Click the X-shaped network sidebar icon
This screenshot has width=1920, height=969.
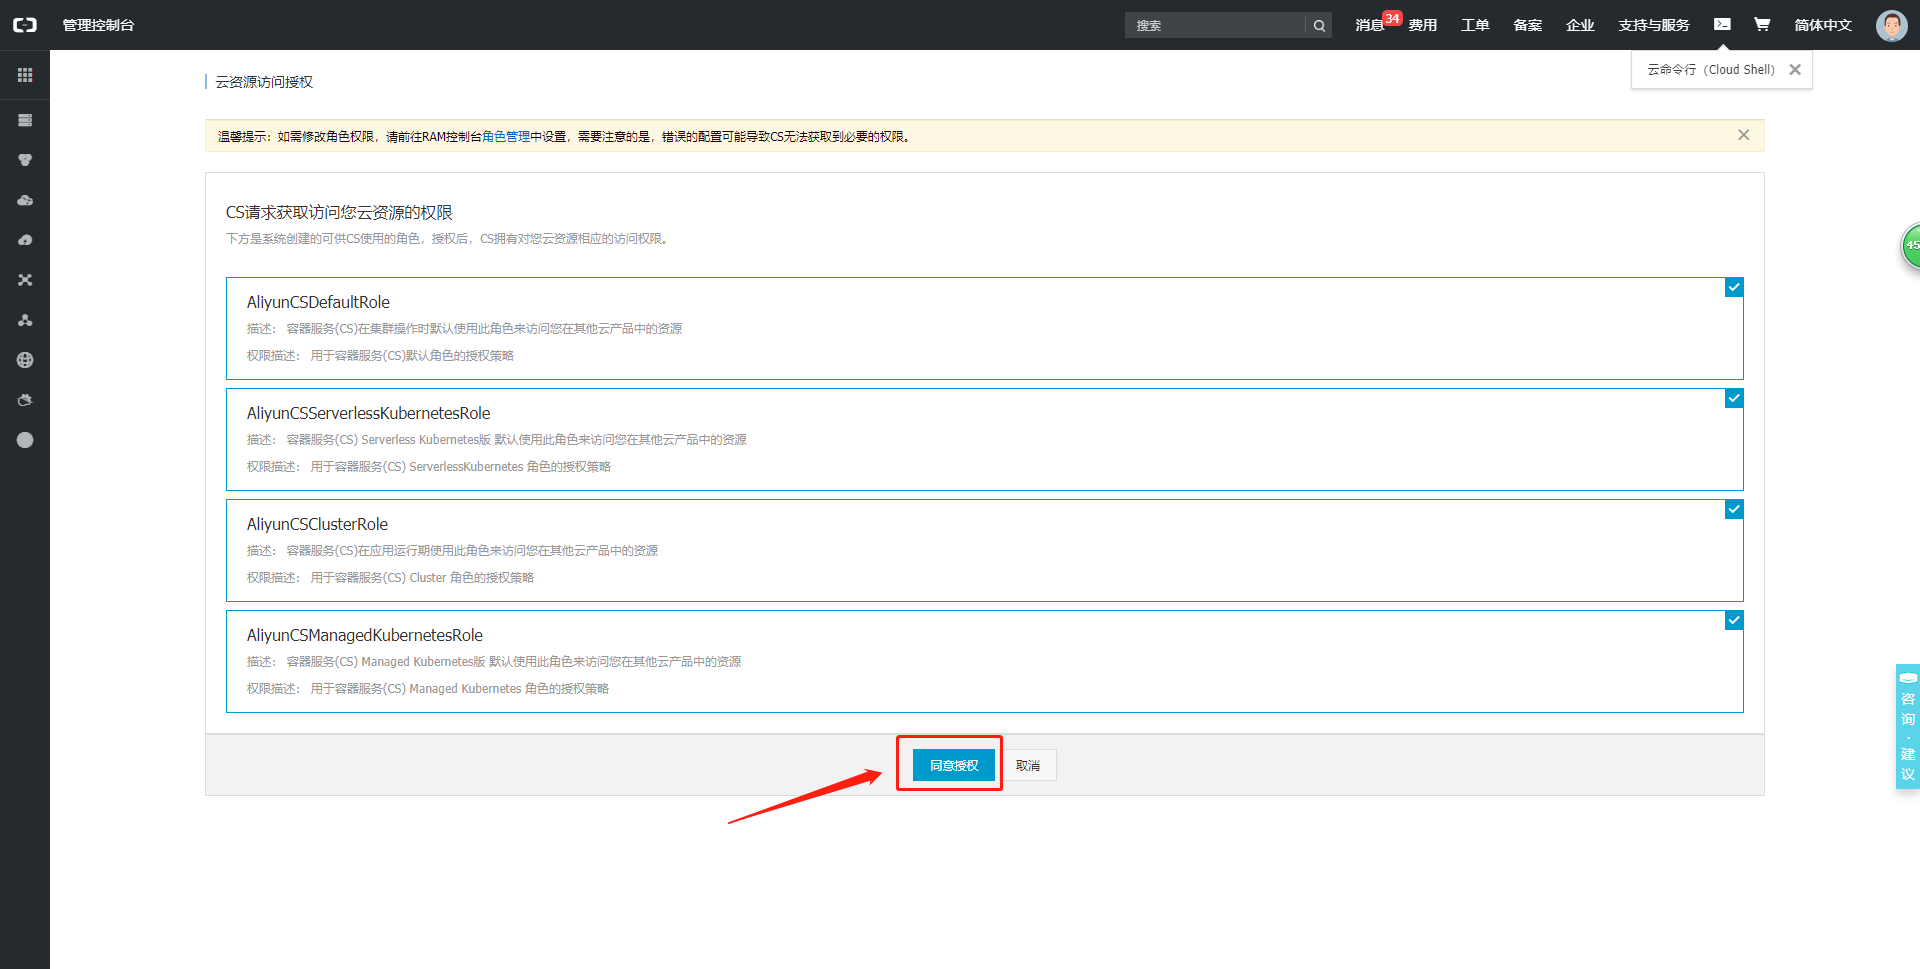tap(25, 280)
